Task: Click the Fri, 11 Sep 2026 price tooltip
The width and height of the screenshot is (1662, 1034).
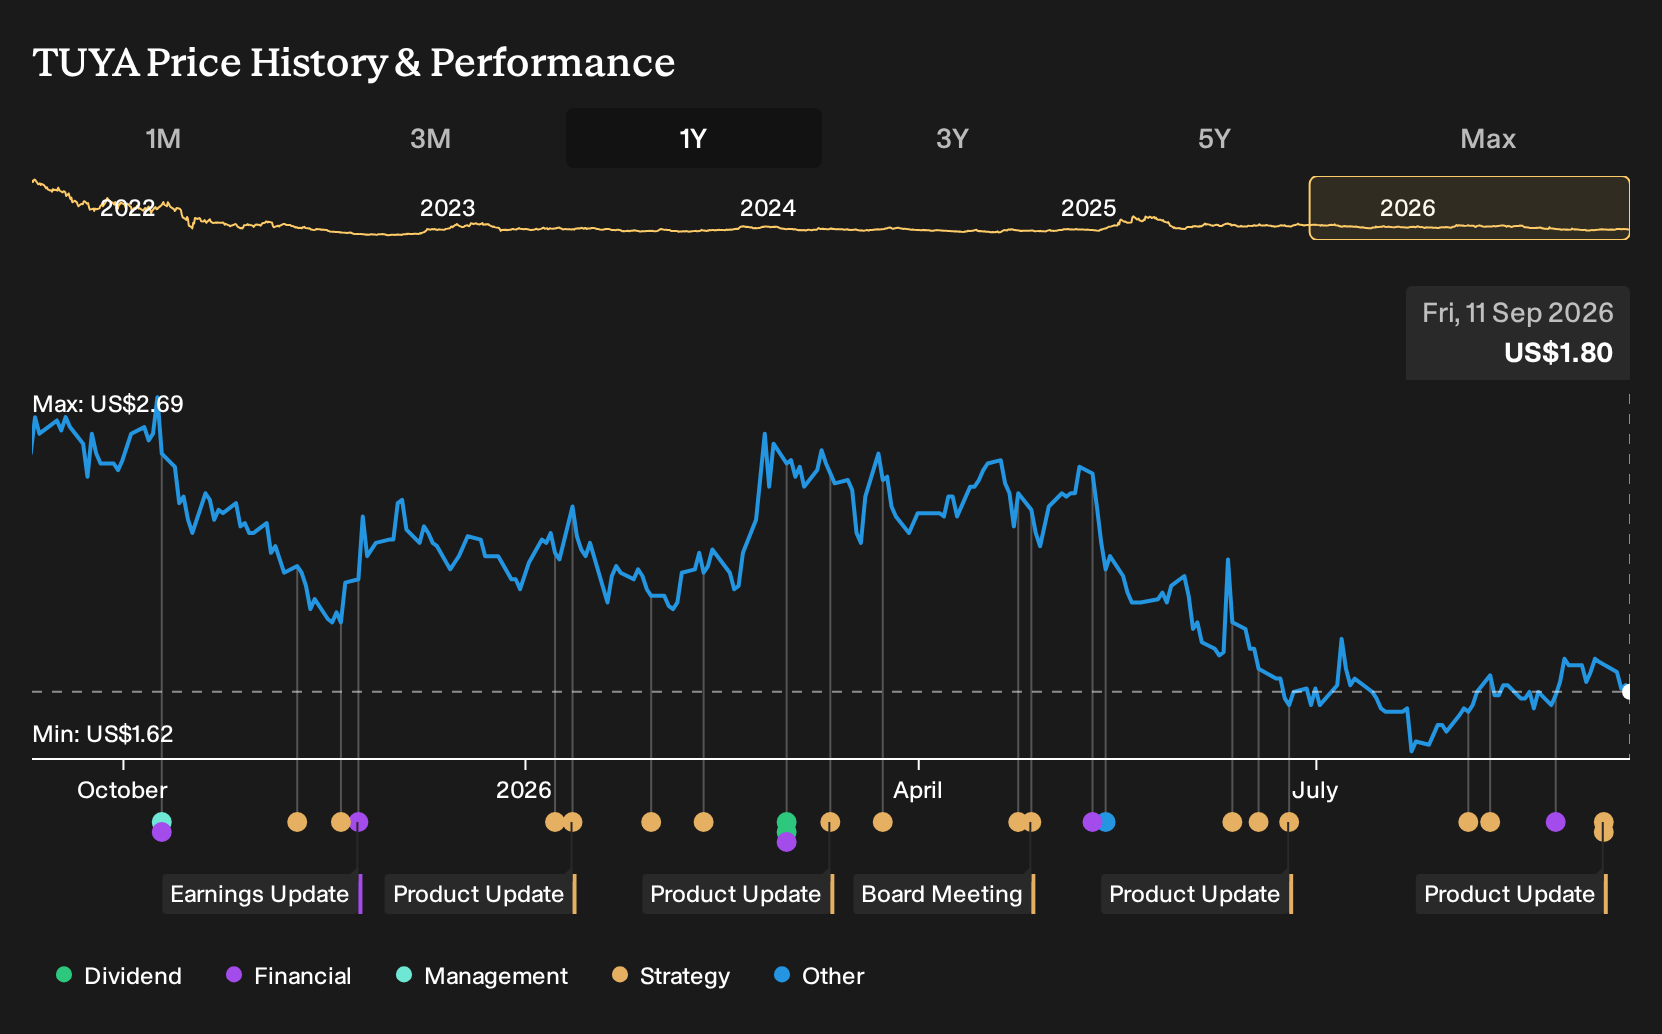Action: tap(1518, 333)
